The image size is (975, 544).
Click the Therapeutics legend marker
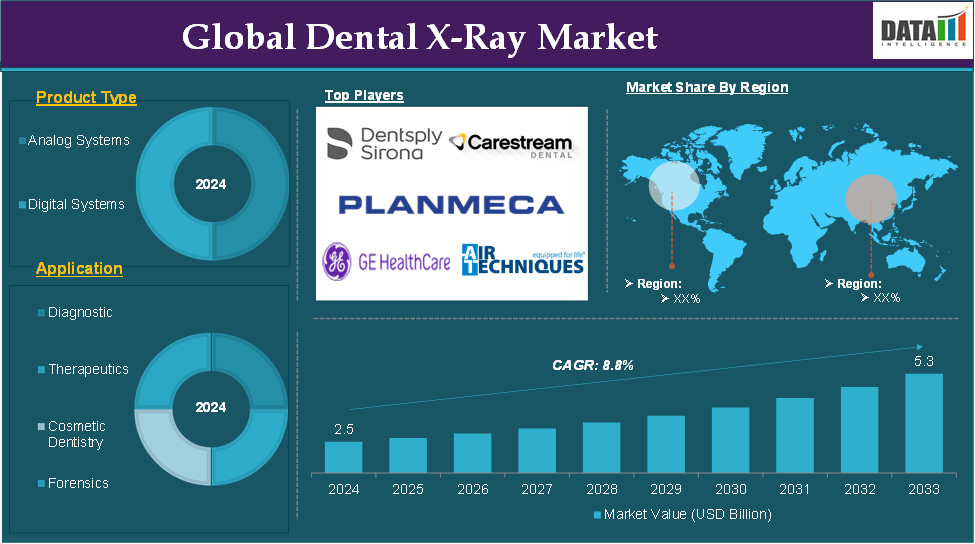42,370
